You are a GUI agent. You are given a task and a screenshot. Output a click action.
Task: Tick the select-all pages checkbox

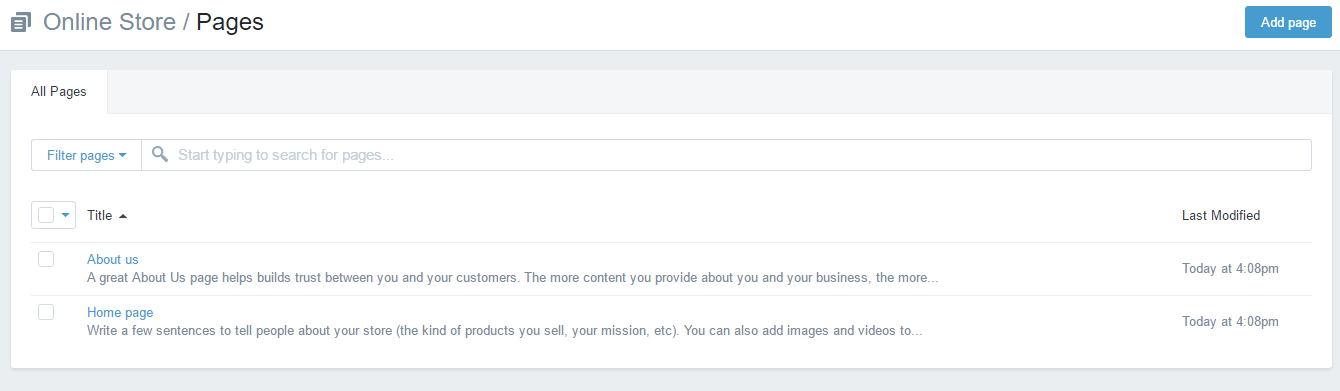point(46,215)
